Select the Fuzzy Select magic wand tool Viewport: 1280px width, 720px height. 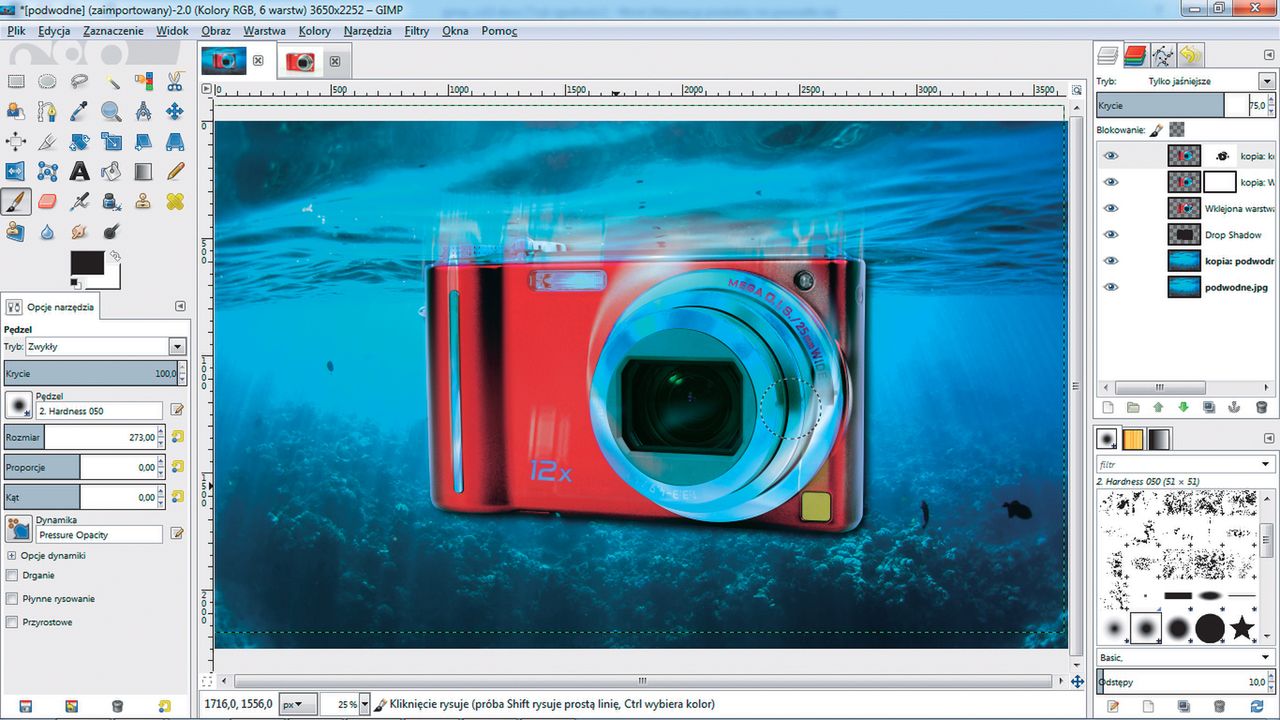(x=111, y=81)
